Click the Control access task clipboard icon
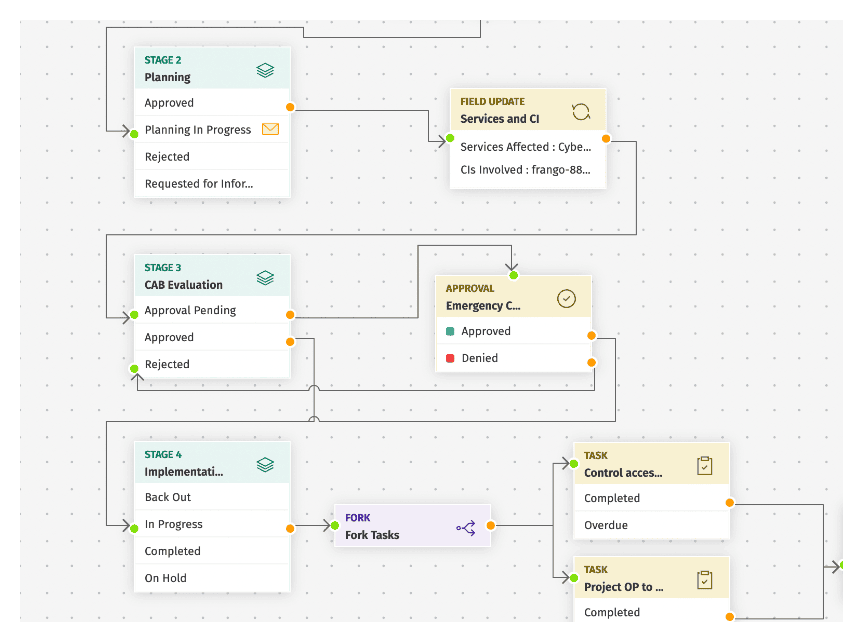Screen dimensions: 863x642 pos(705,465)
